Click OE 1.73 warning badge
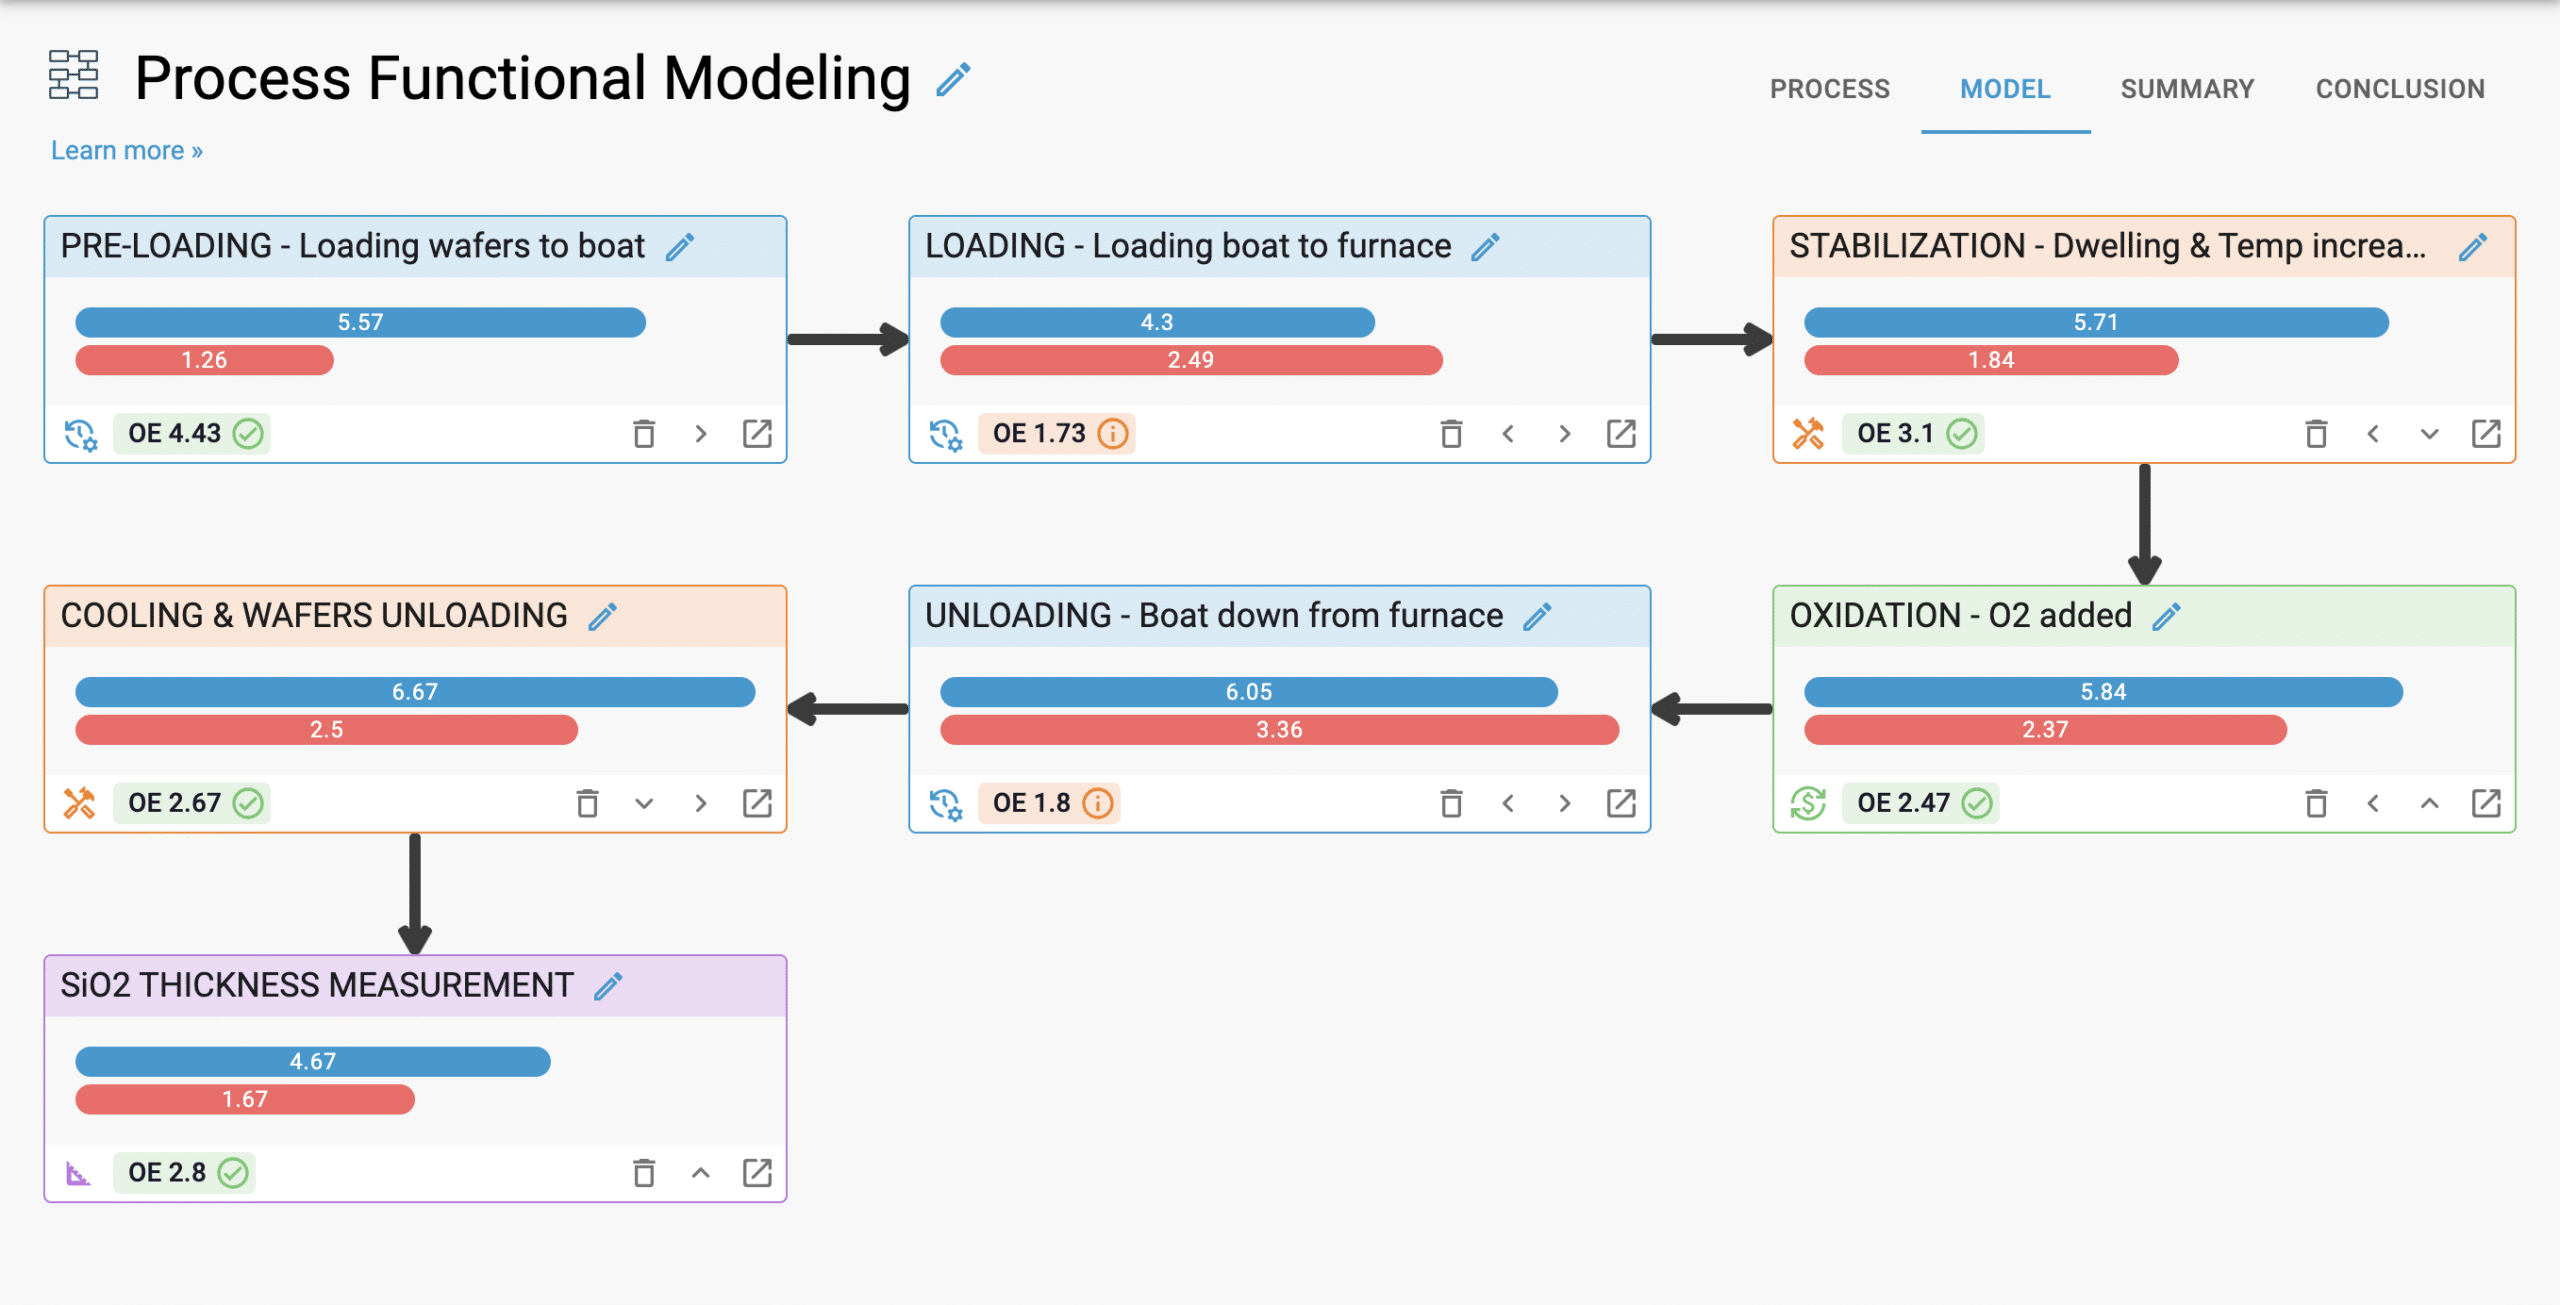 [x=1056, y=434]
